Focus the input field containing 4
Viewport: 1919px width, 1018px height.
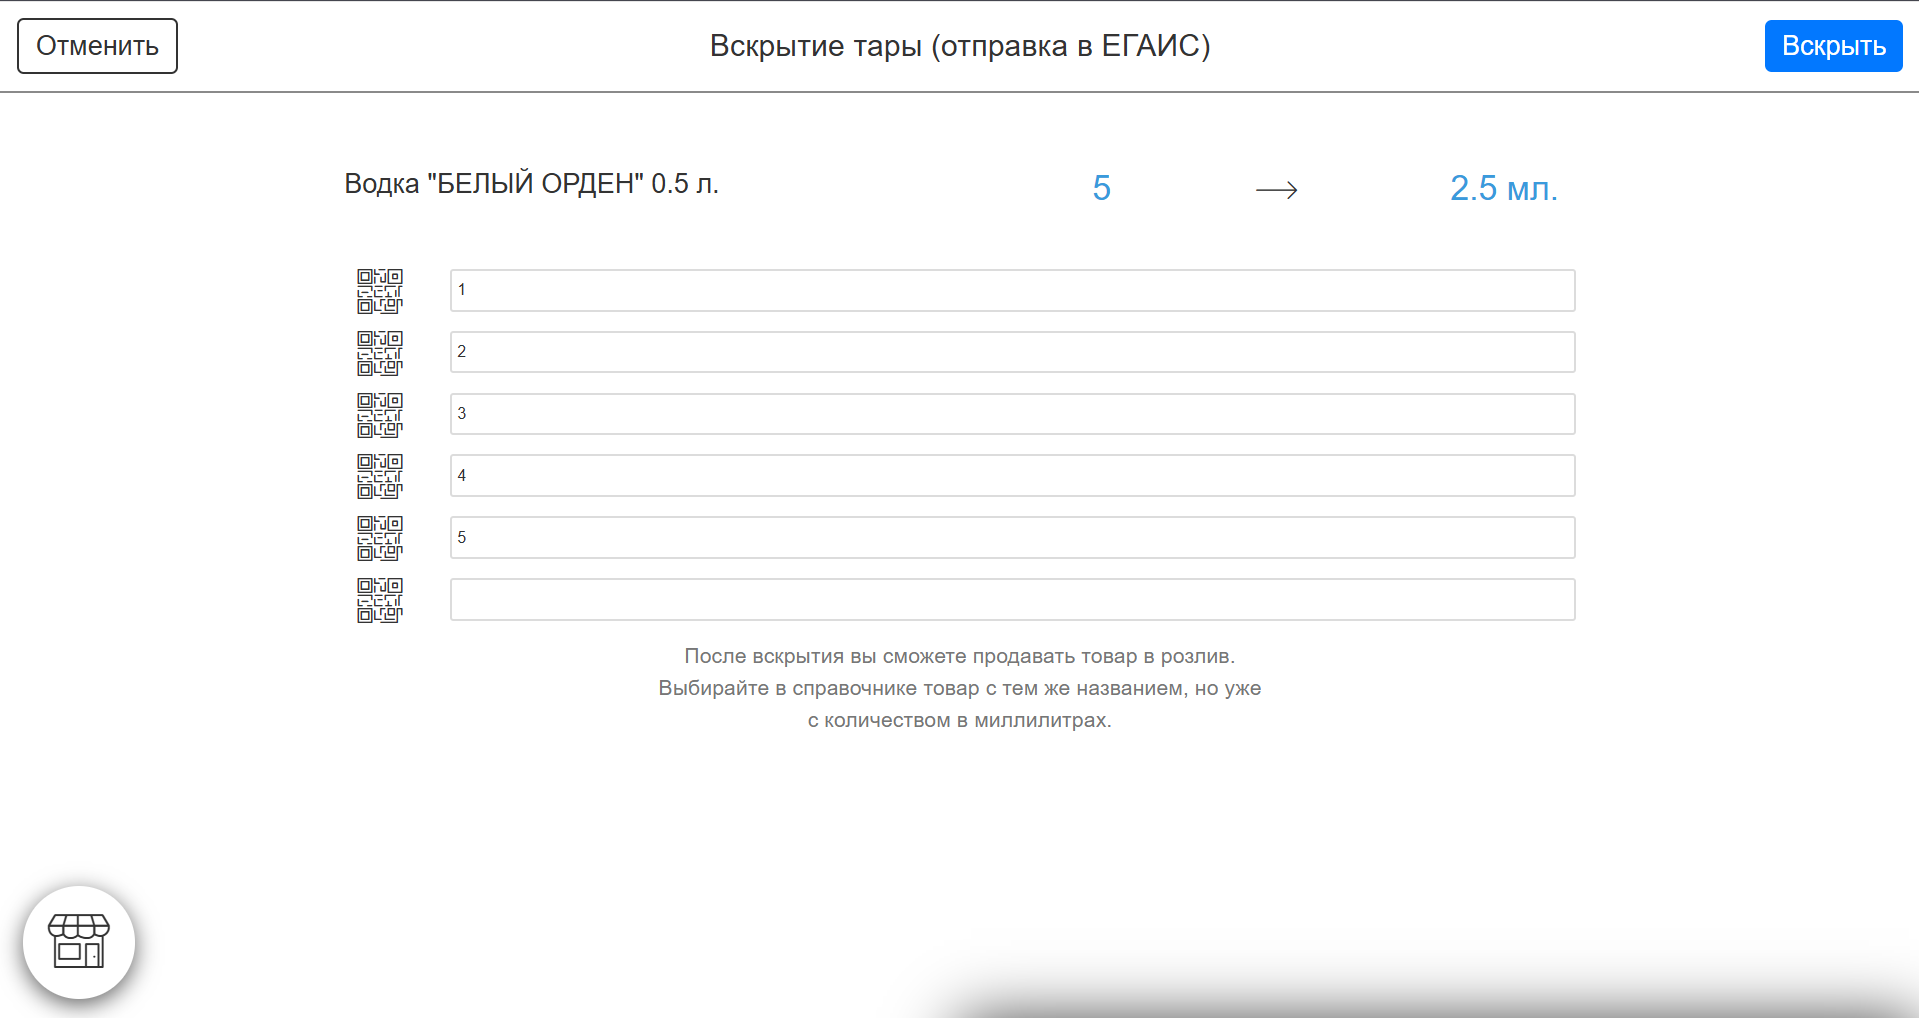tap(1012, 476)
